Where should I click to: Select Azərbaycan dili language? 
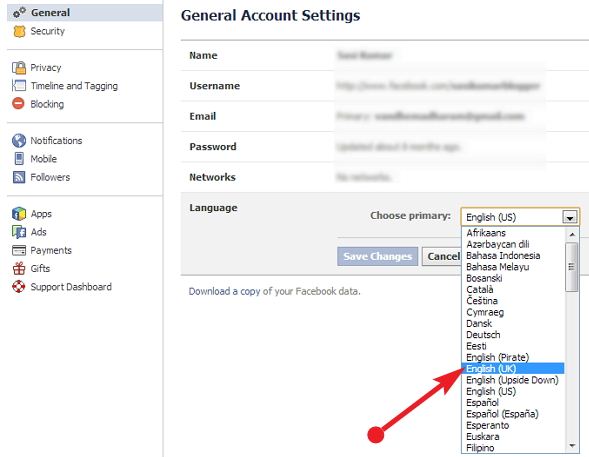click(x=512, y=244)
